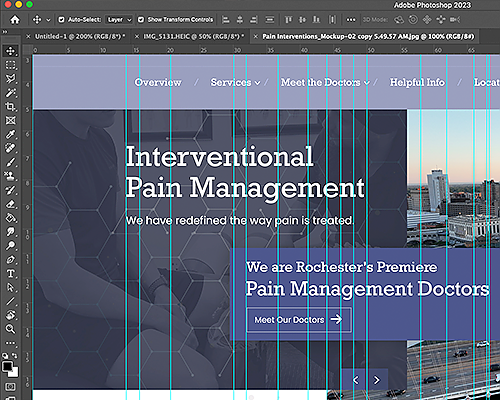Select the Frame tool
Viewport: 500px width, 400px height.
pyautogui.click(x=11, y=120)
